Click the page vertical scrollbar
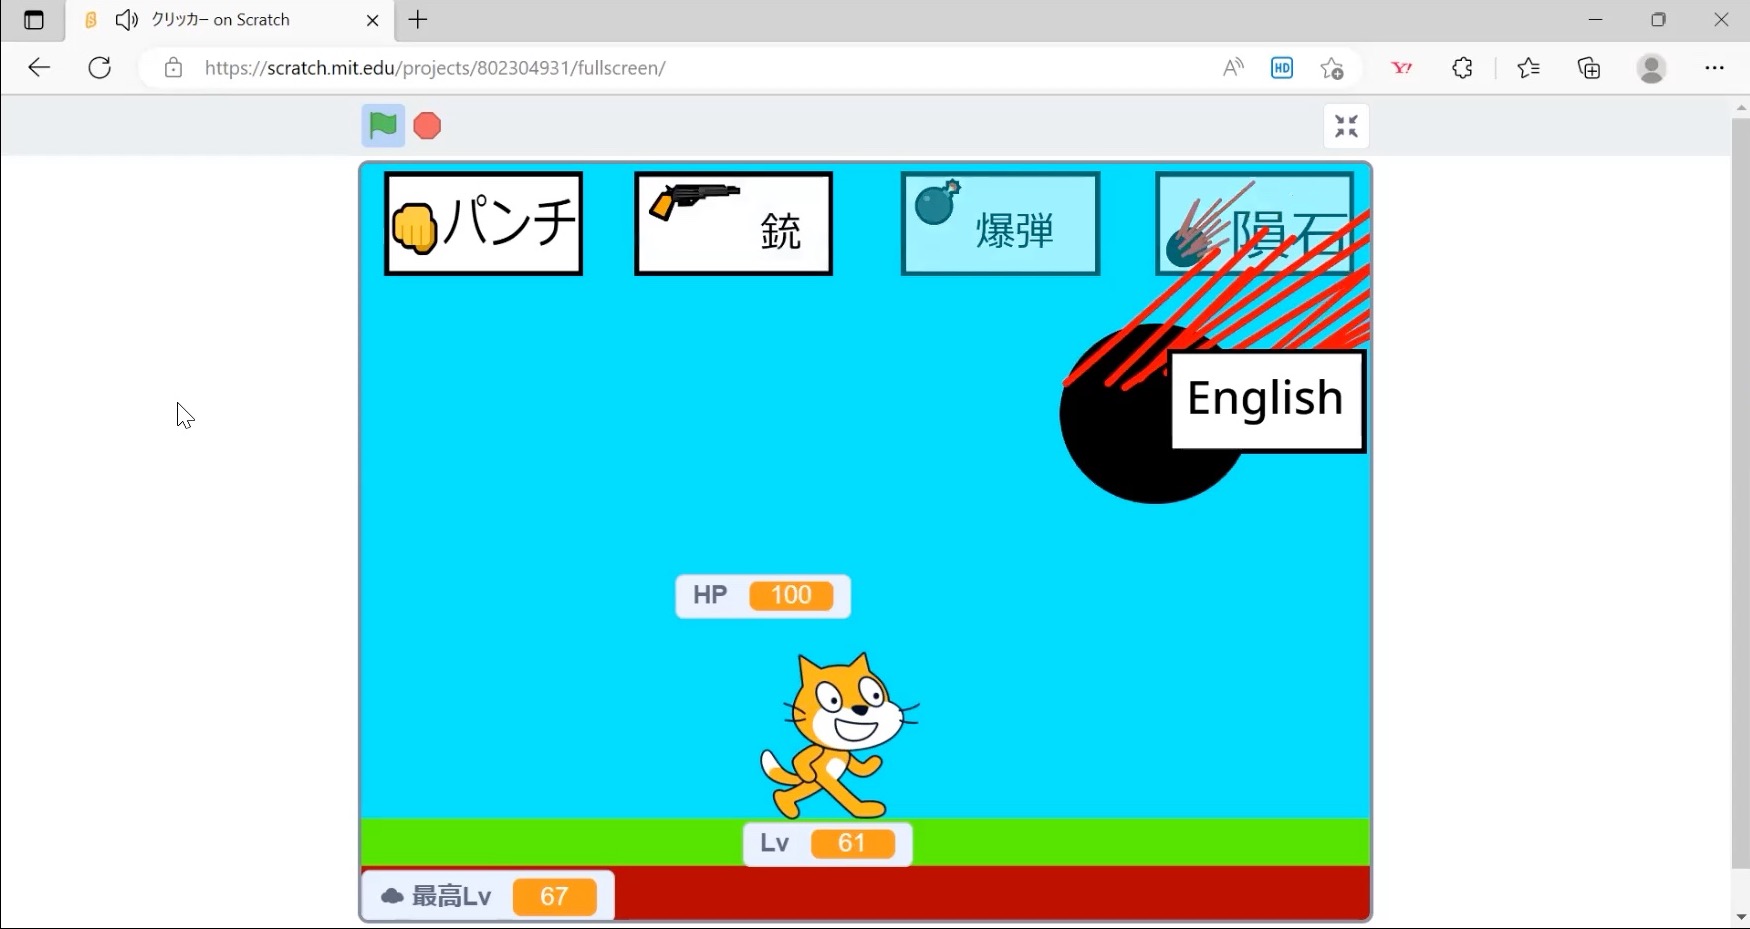The image size is (1750, 929). click(1741, 492)
